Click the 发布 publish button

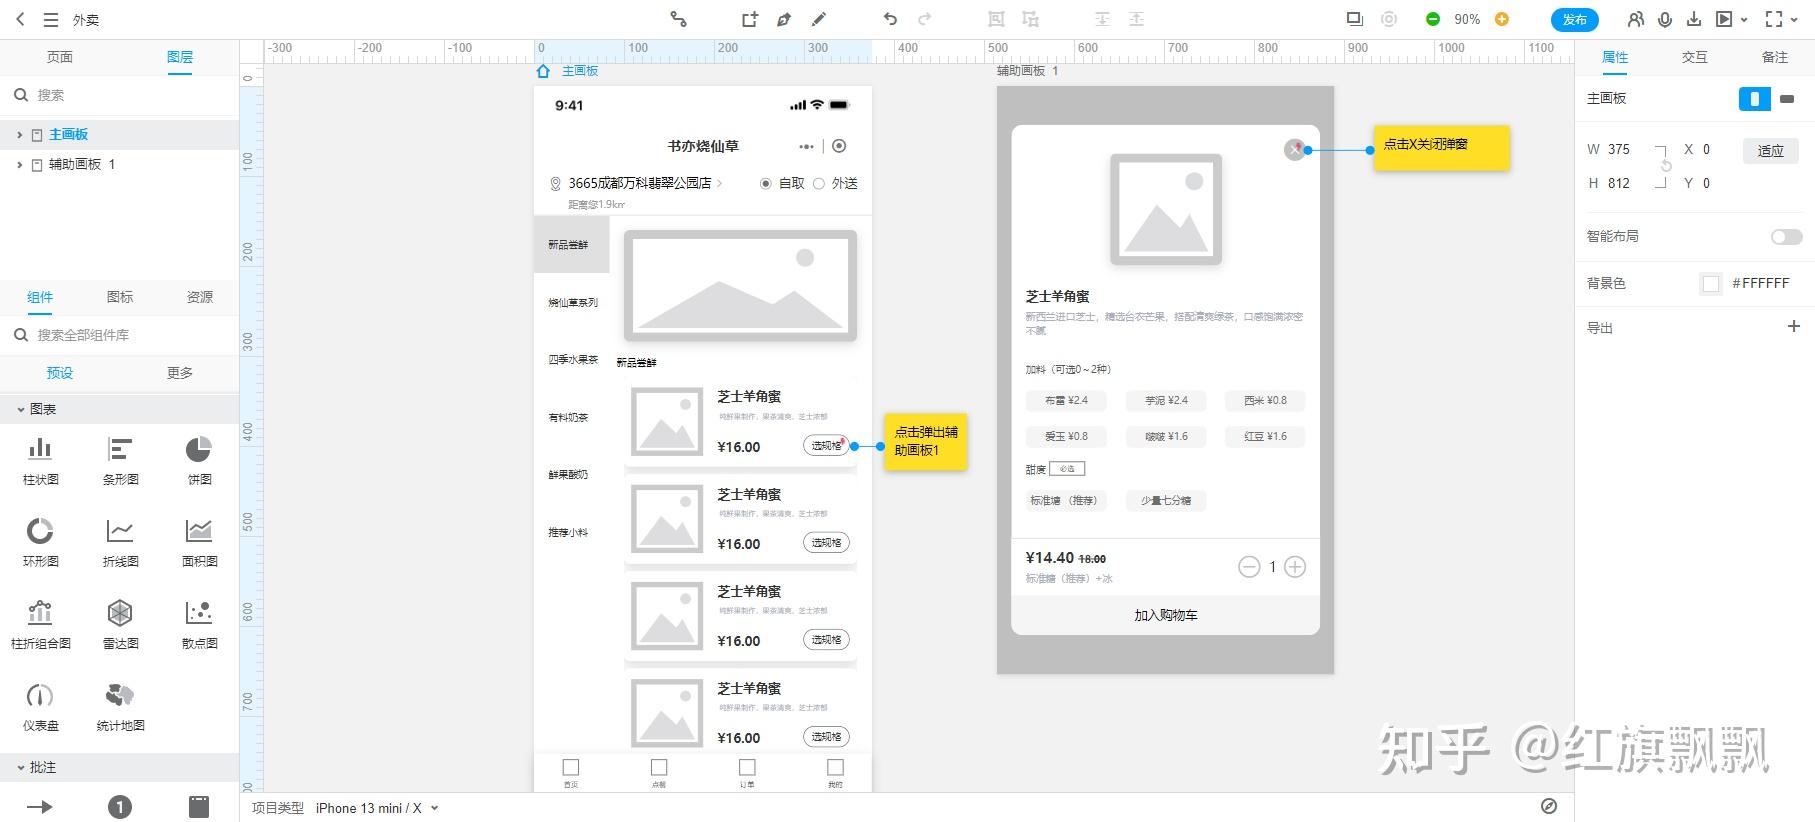(x=1575, y=20)
